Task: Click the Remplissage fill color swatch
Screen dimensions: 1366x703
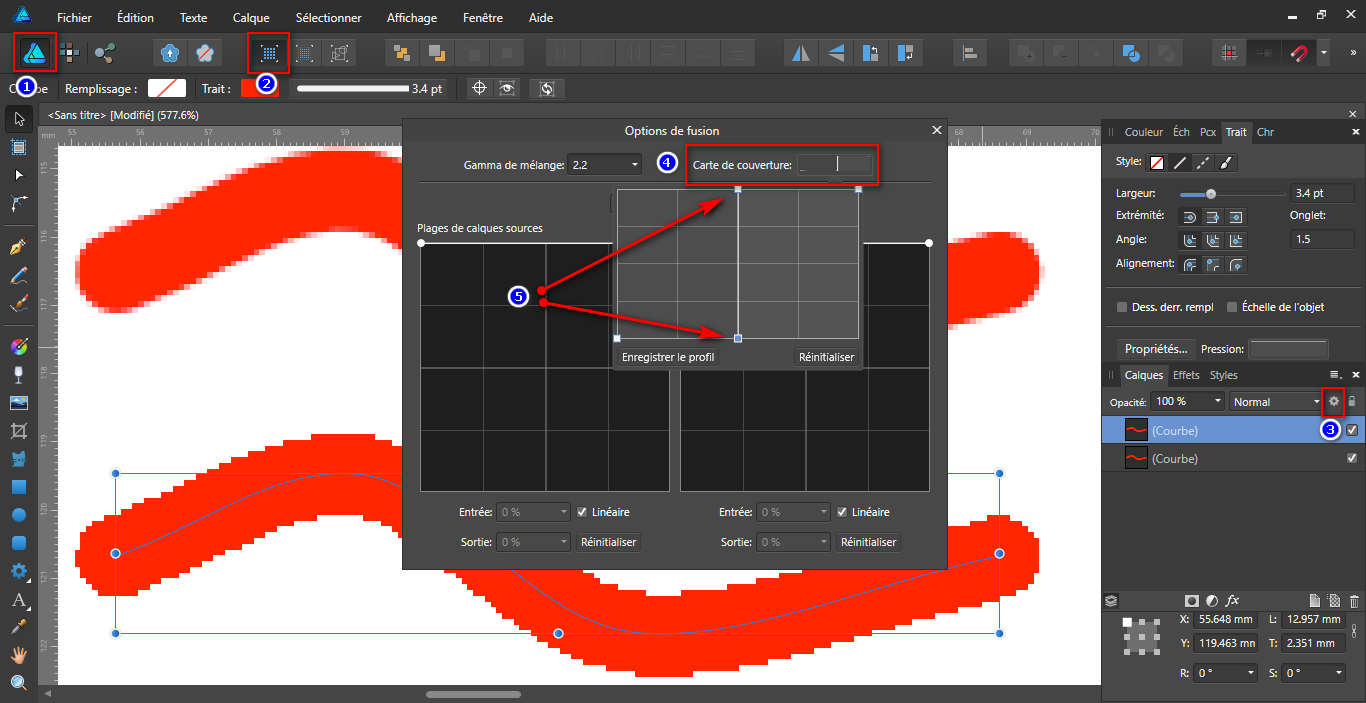Action: [x=167, y=88]
